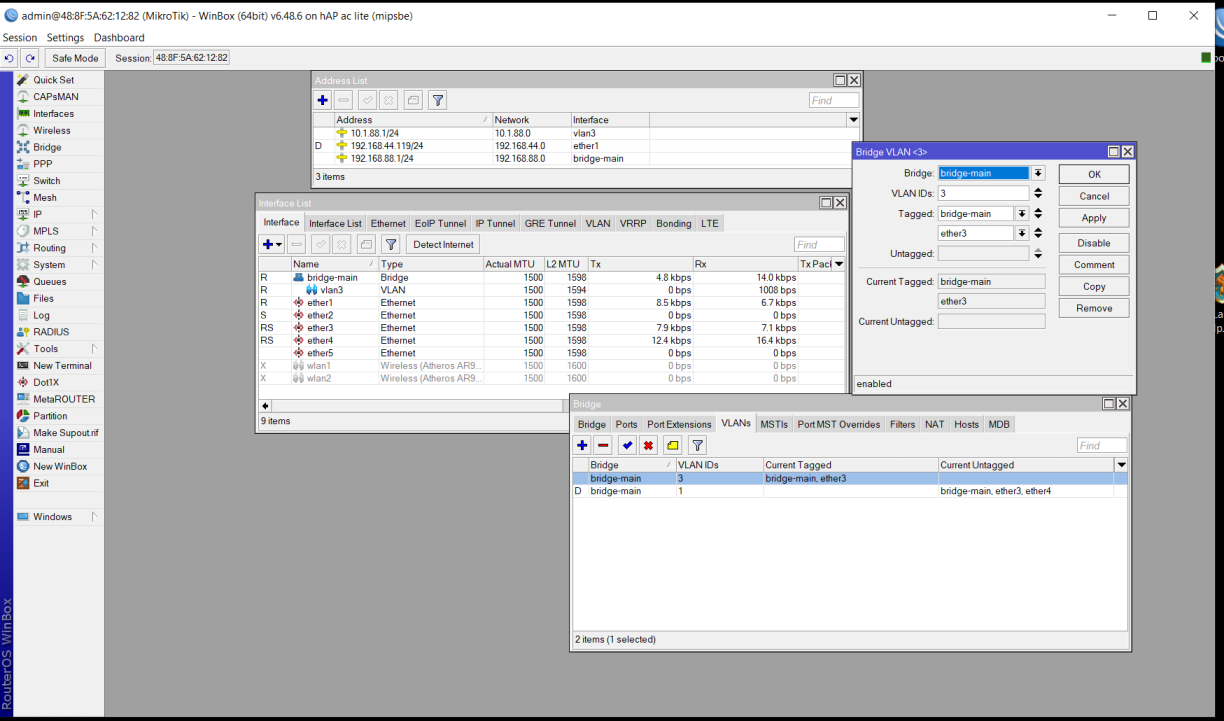Open Session menu
Viewport: 1224px width, 721px height.
(x=19, y=38)
